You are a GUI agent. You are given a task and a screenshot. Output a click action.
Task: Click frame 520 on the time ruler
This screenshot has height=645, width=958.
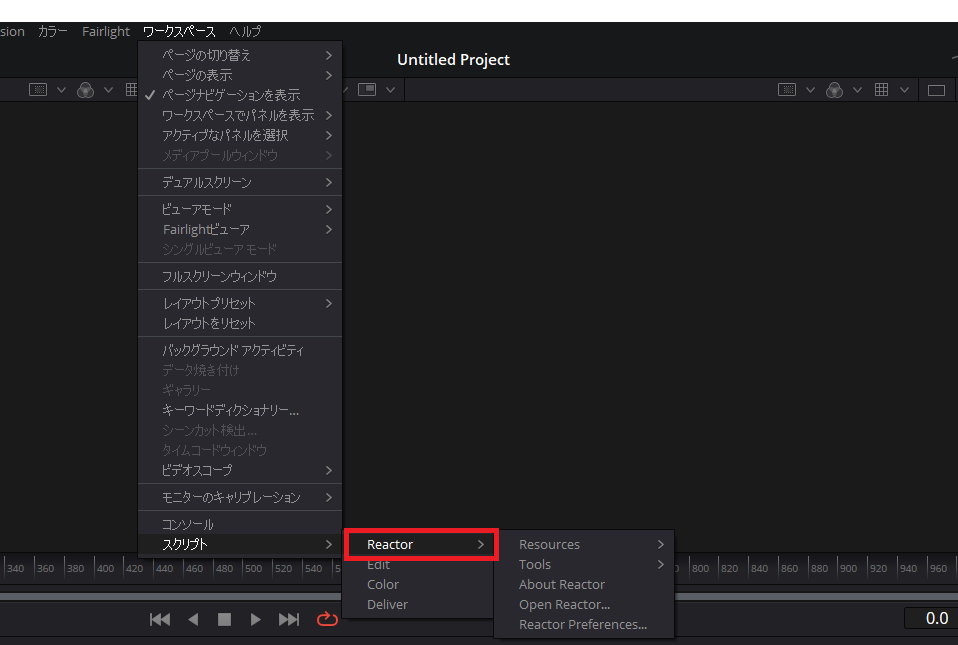coord(283,569)
